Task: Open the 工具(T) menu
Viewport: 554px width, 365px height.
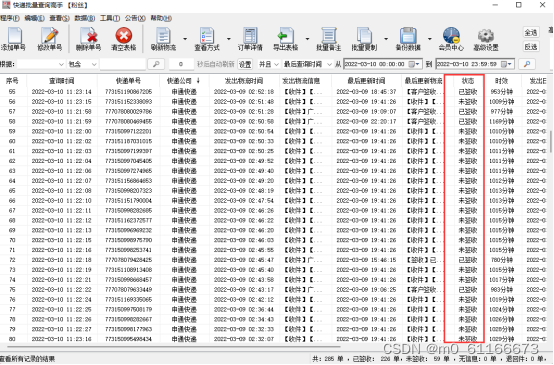Action: (x=110, y=18)
